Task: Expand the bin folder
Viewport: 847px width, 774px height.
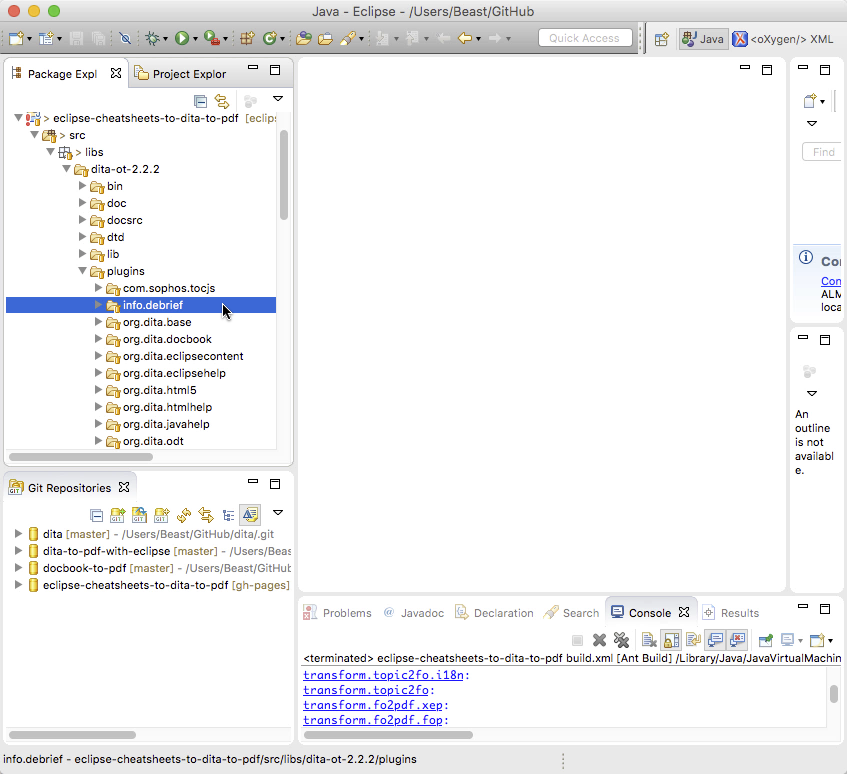Action: click(82, 186)
